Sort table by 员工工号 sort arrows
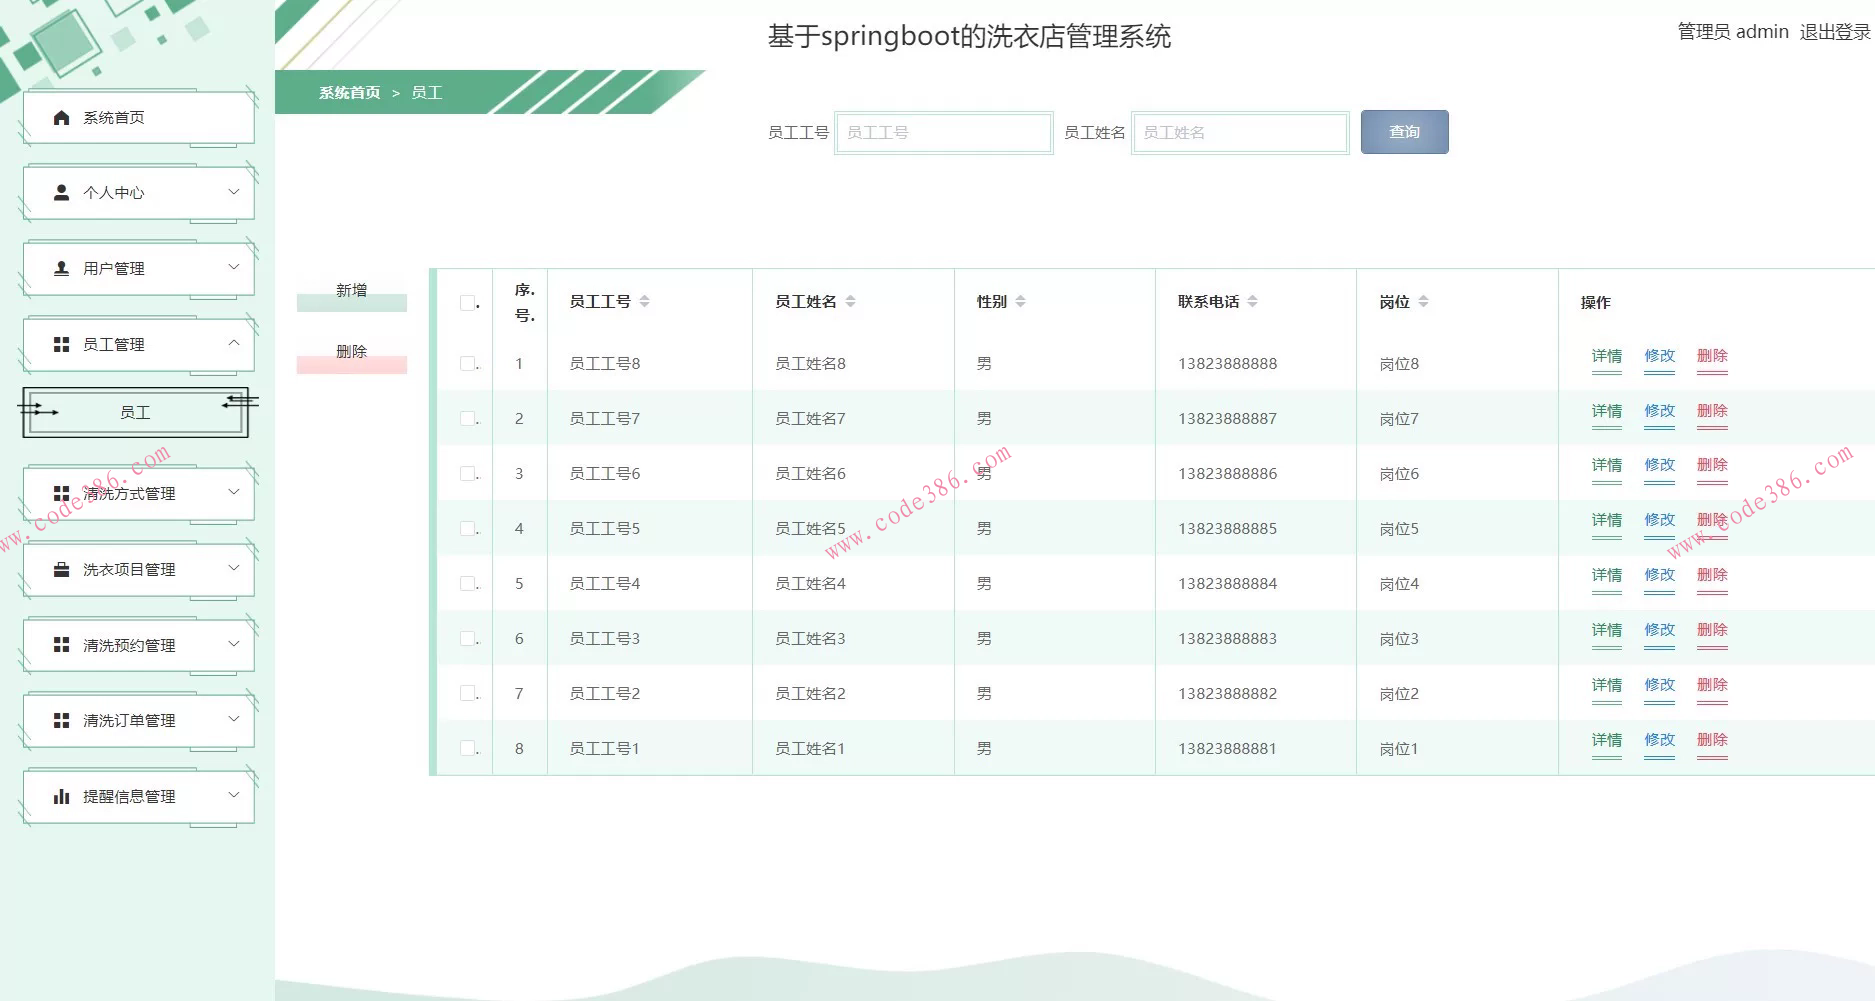 [x=644, y=302]
